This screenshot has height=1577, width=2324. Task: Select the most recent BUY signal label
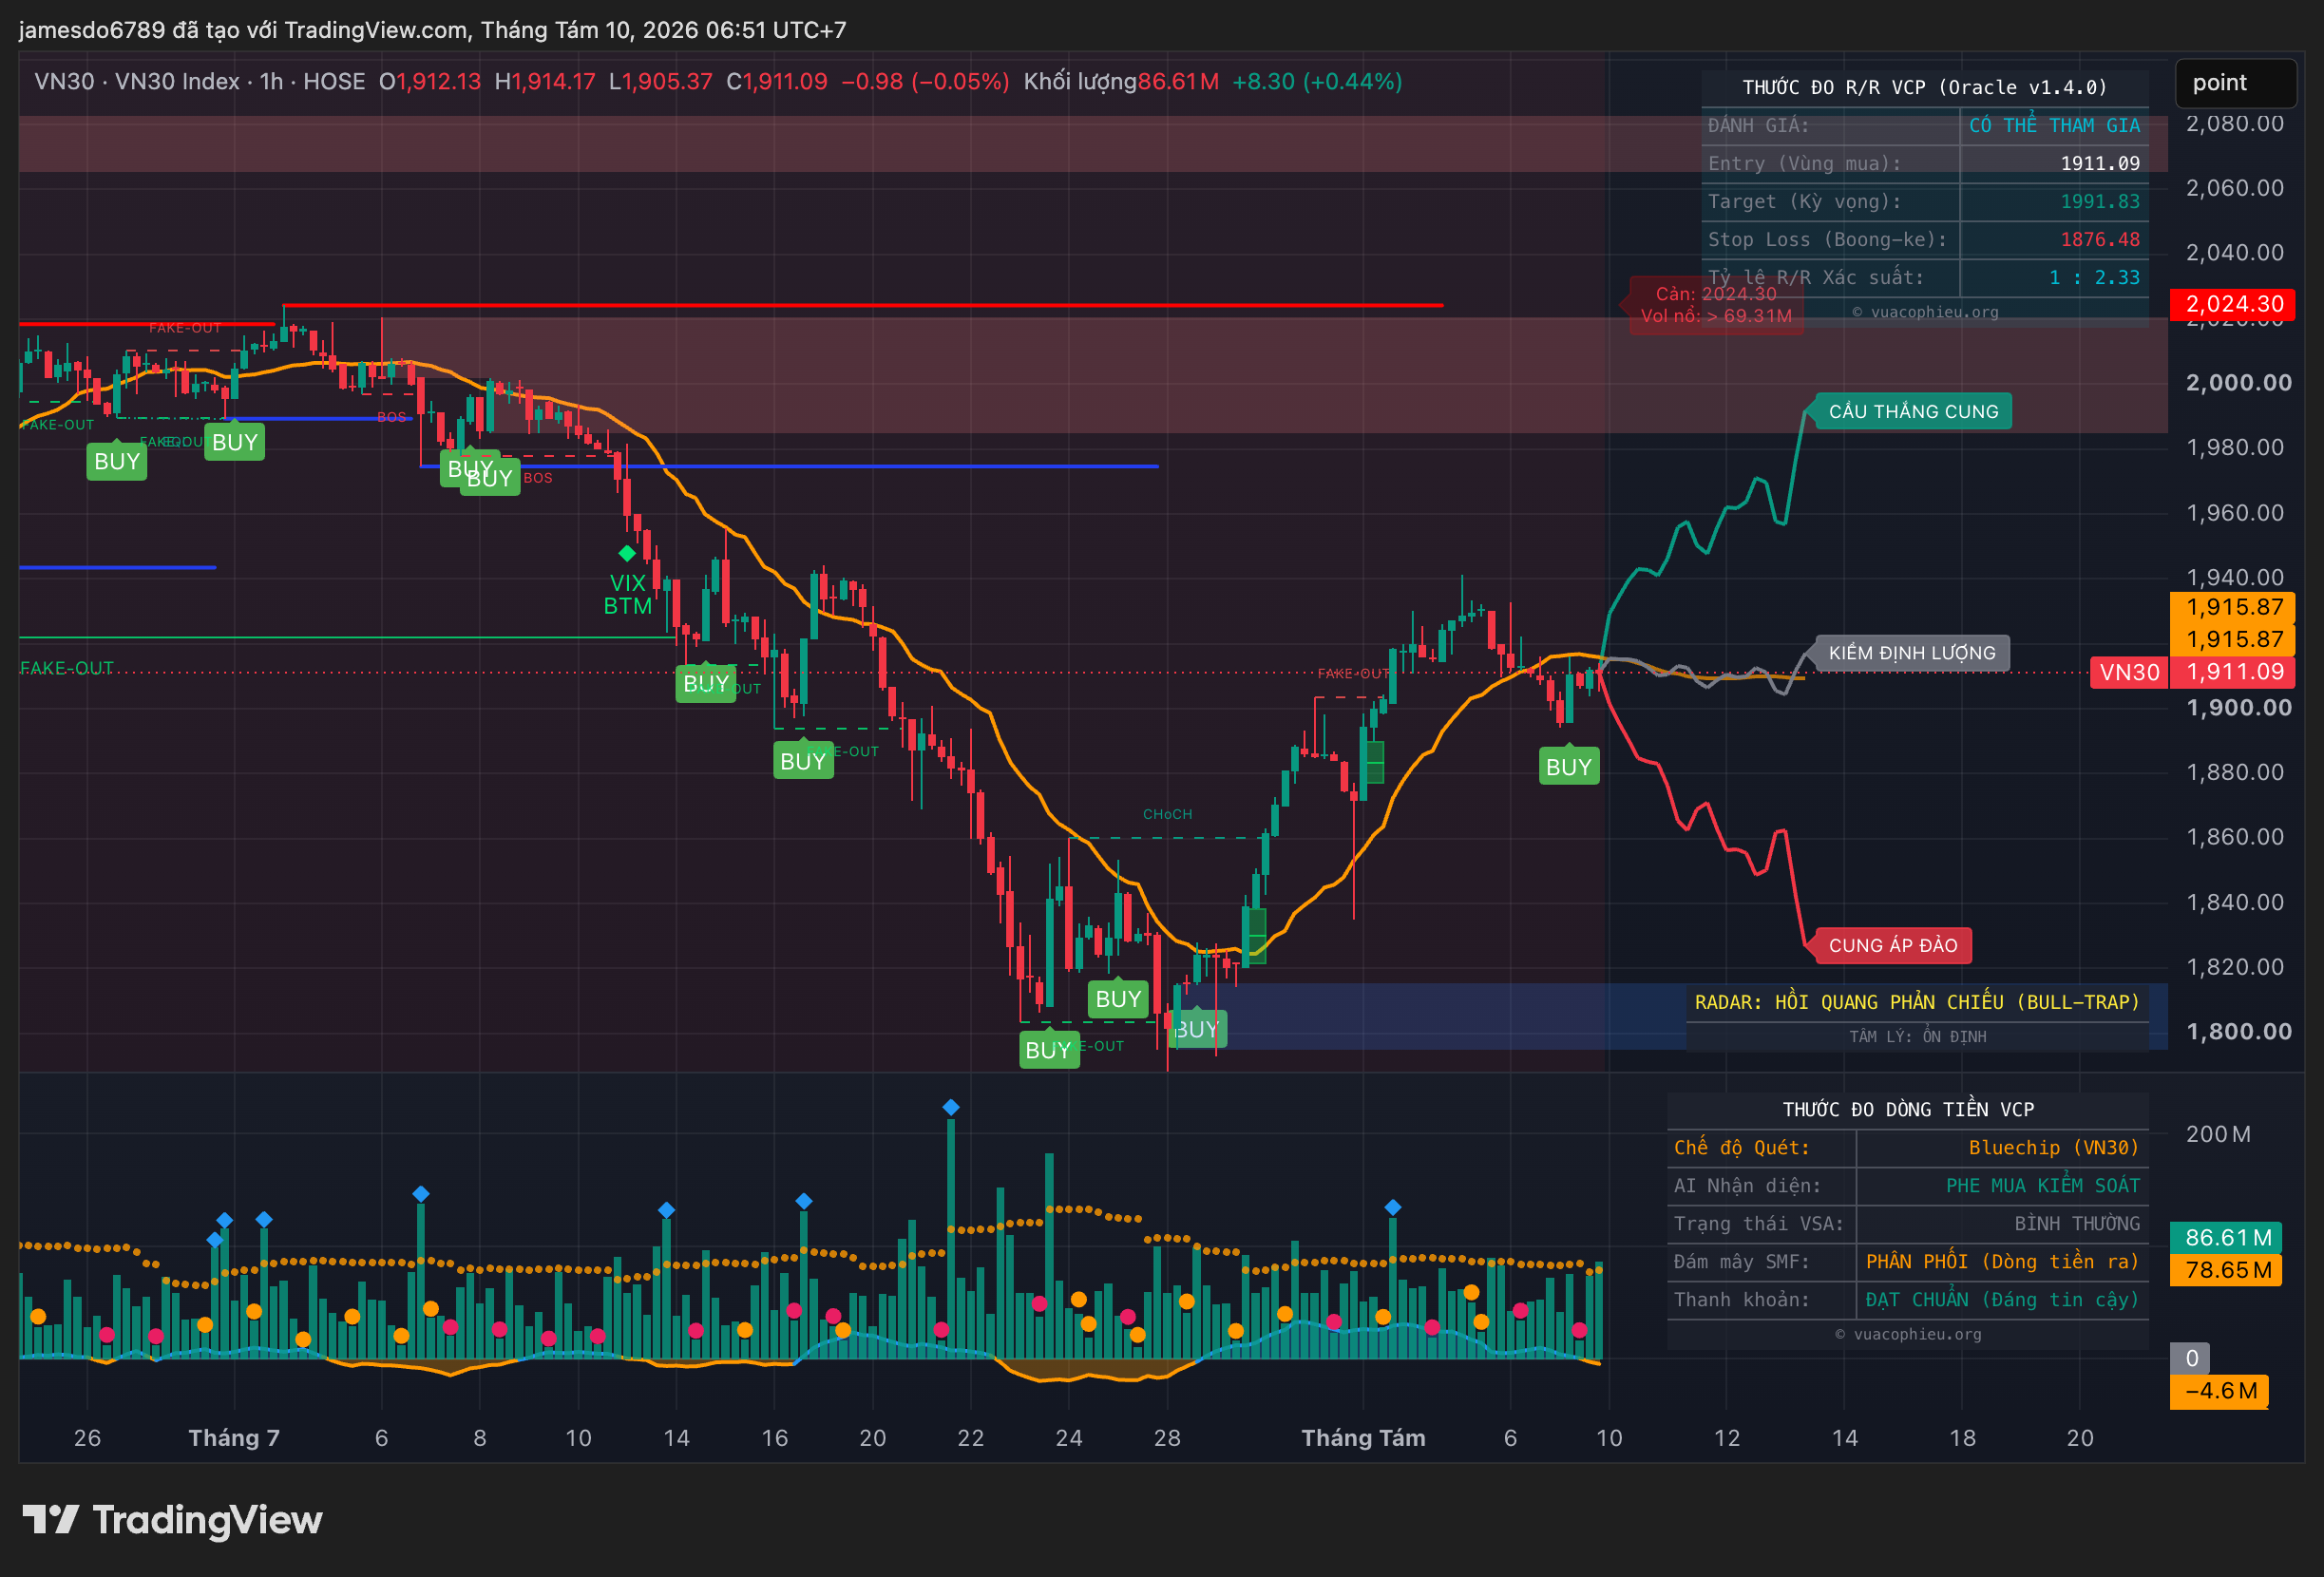(x=1568, y=766)
